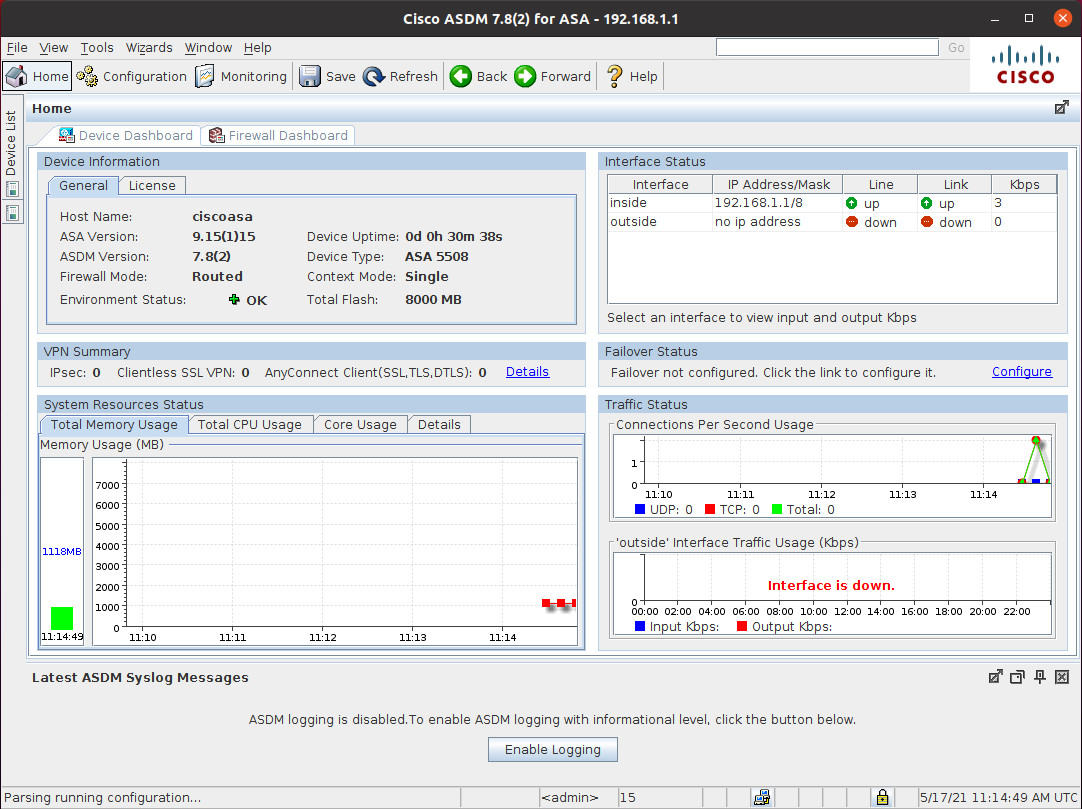Sort by Interface column header
This screenshot has width=1082, height=809.
660,184
